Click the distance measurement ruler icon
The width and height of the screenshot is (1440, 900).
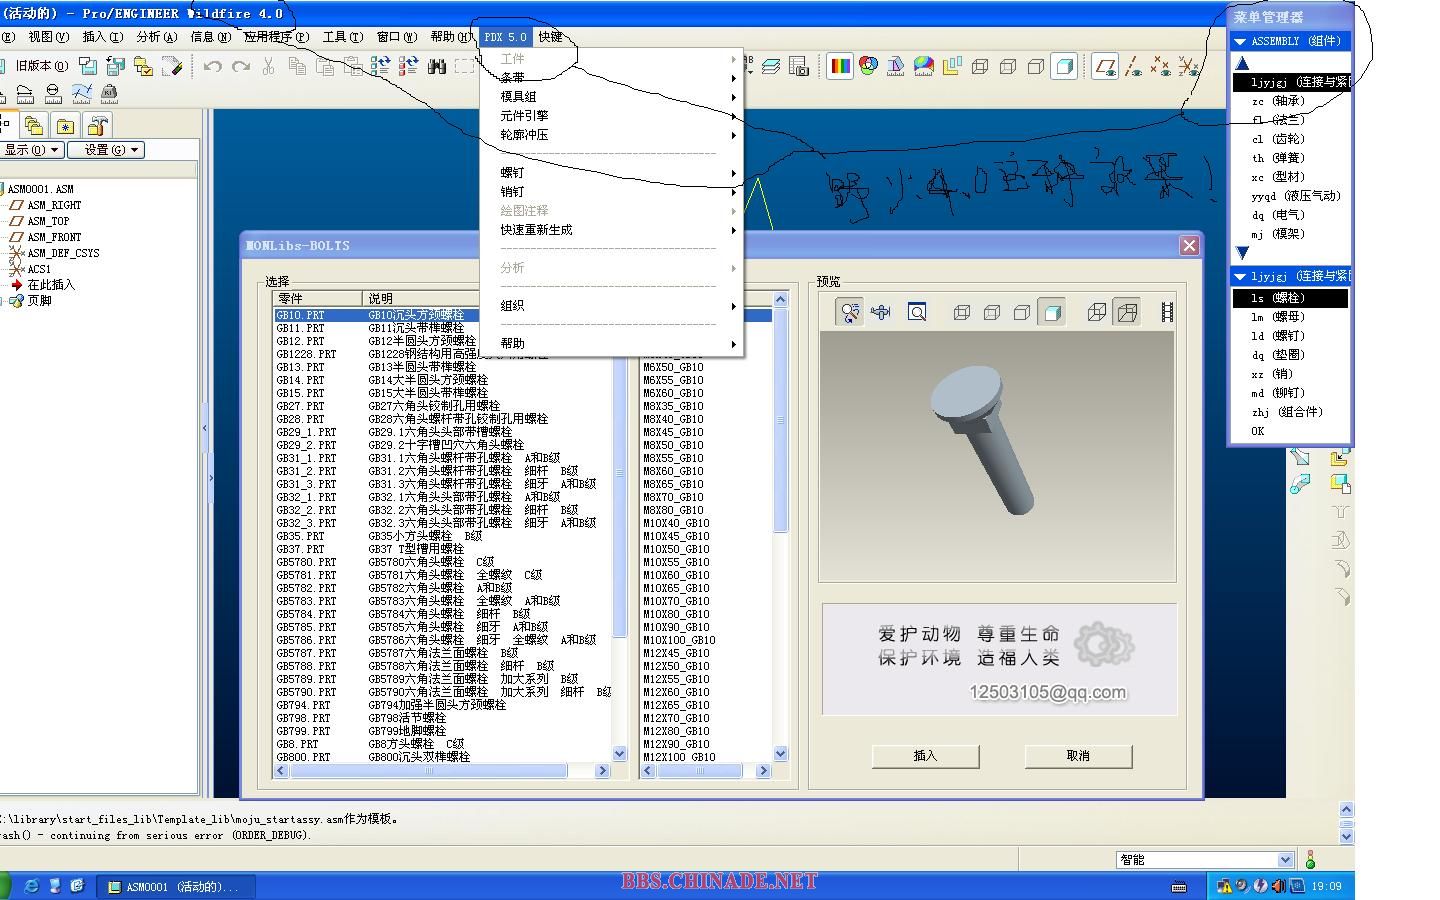(x=25, y=94)
